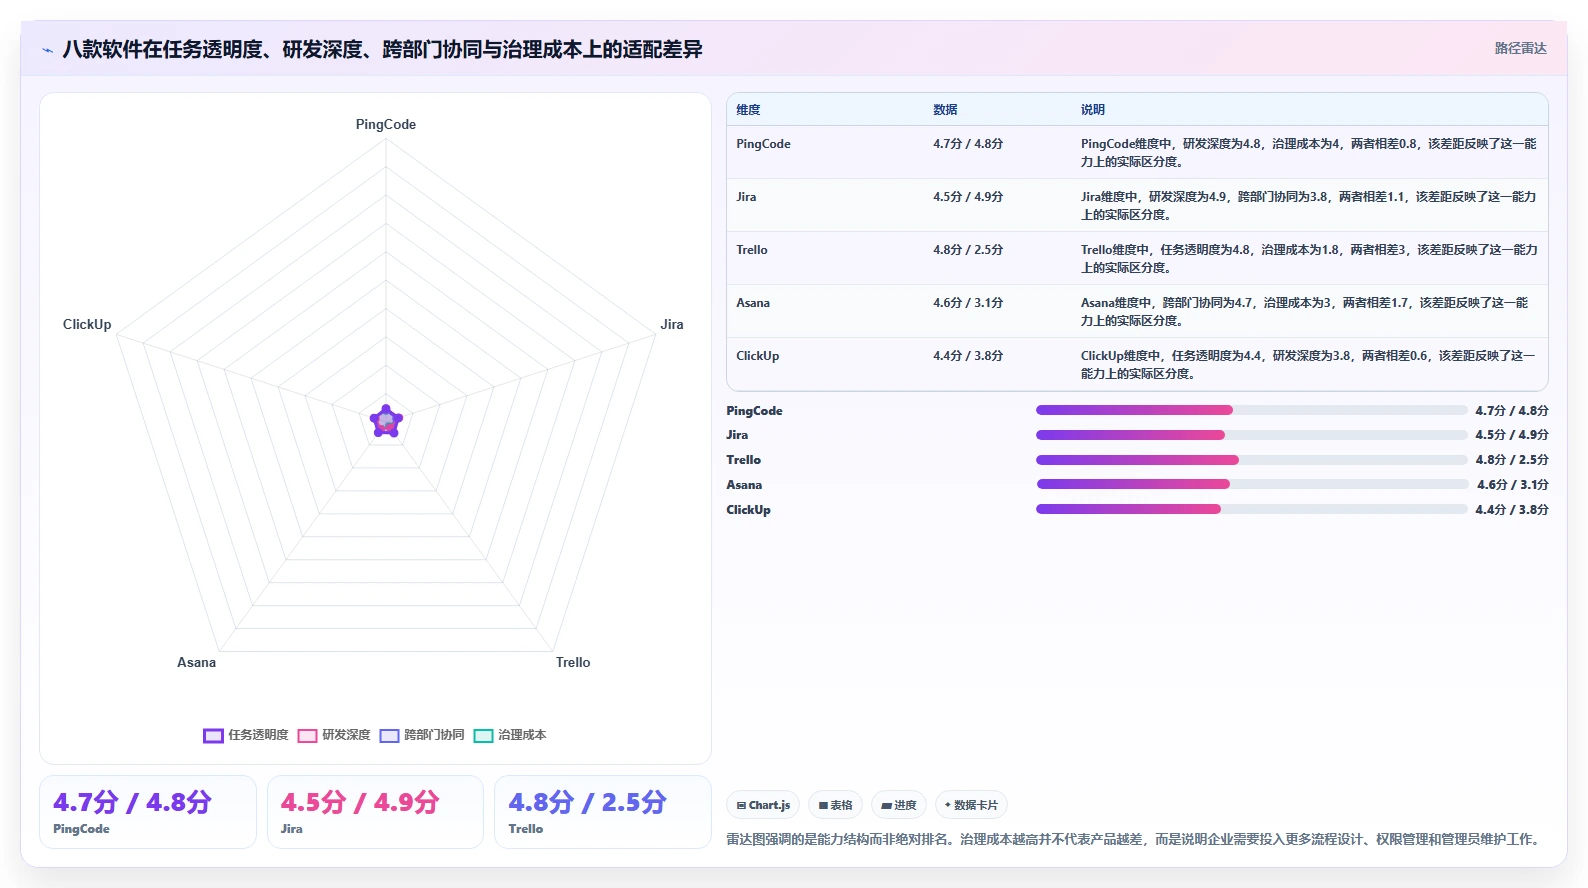Click the Trello description text in the table
The image size is (1588, 888).
coord(1308,258)
